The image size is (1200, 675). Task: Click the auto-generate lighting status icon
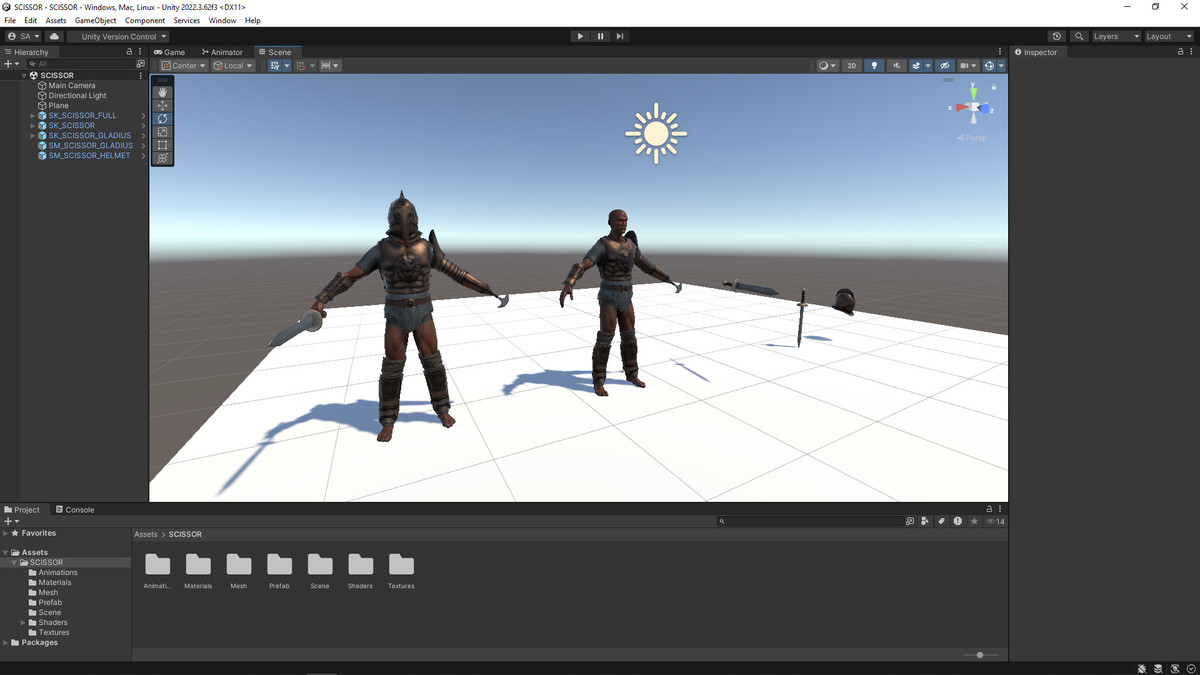pos(1173,668)
